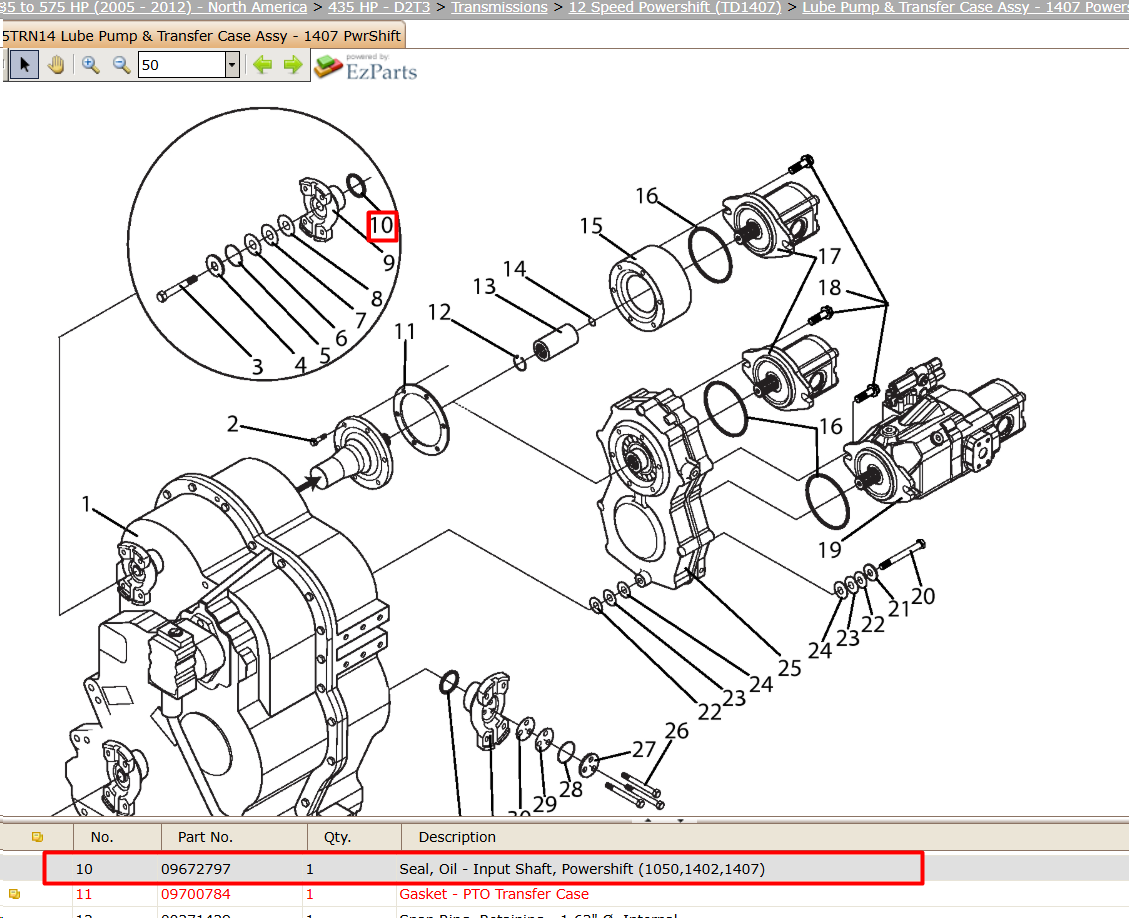The width and height of the screenshot is (1129, 918).
Task: Click the notes icon in the table header
Action: pyautogui.click(x=37, y=837)
